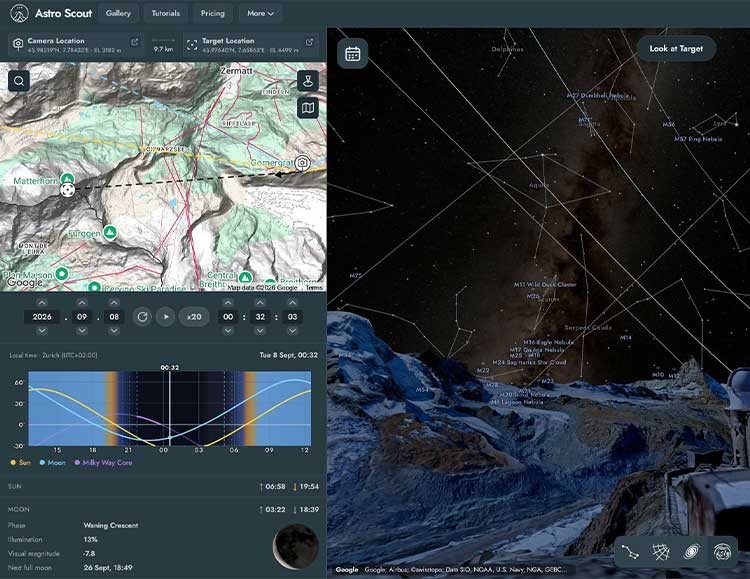Viewport: 750px width, 579px height.
Task: Expand the More menu
Action: click(260, 13)
